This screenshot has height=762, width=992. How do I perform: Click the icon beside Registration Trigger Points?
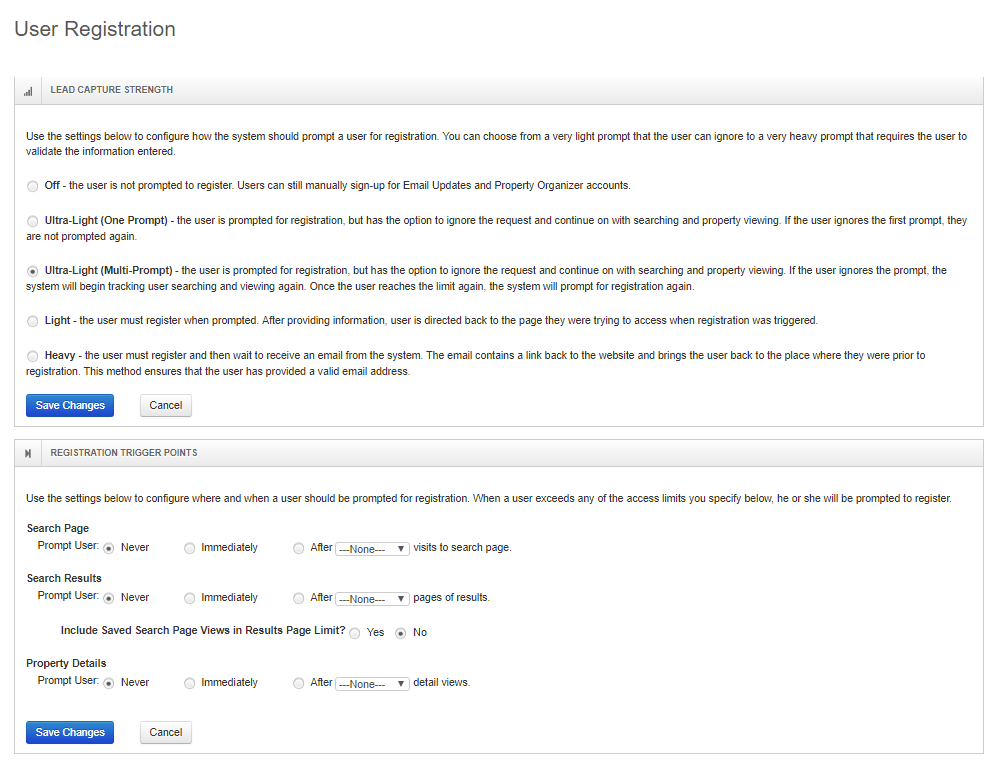click(28, 454)
